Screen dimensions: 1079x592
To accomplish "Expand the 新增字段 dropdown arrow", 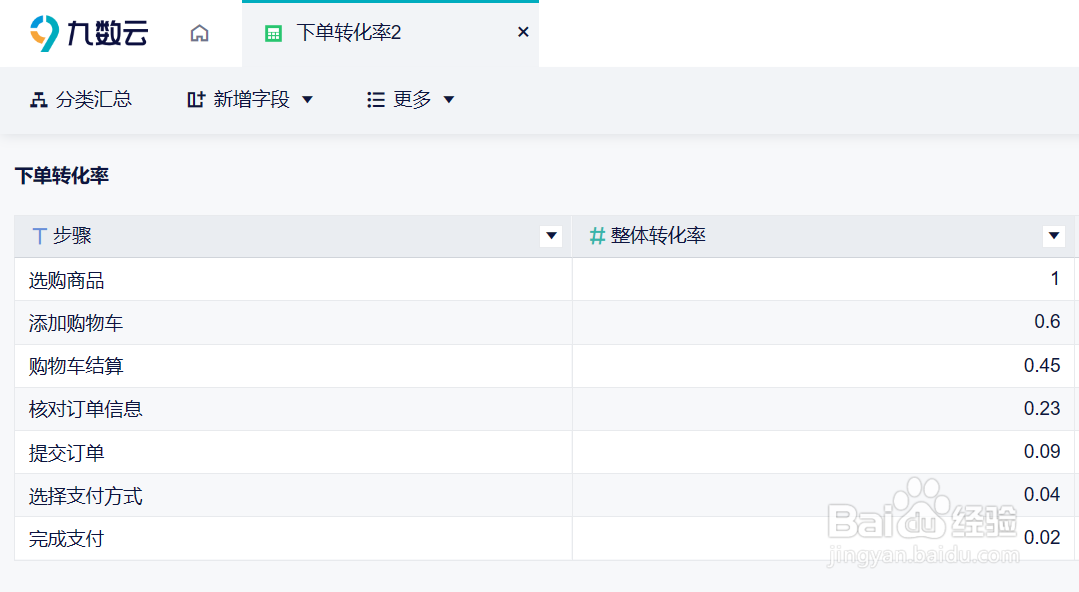I will coord(308,99).
